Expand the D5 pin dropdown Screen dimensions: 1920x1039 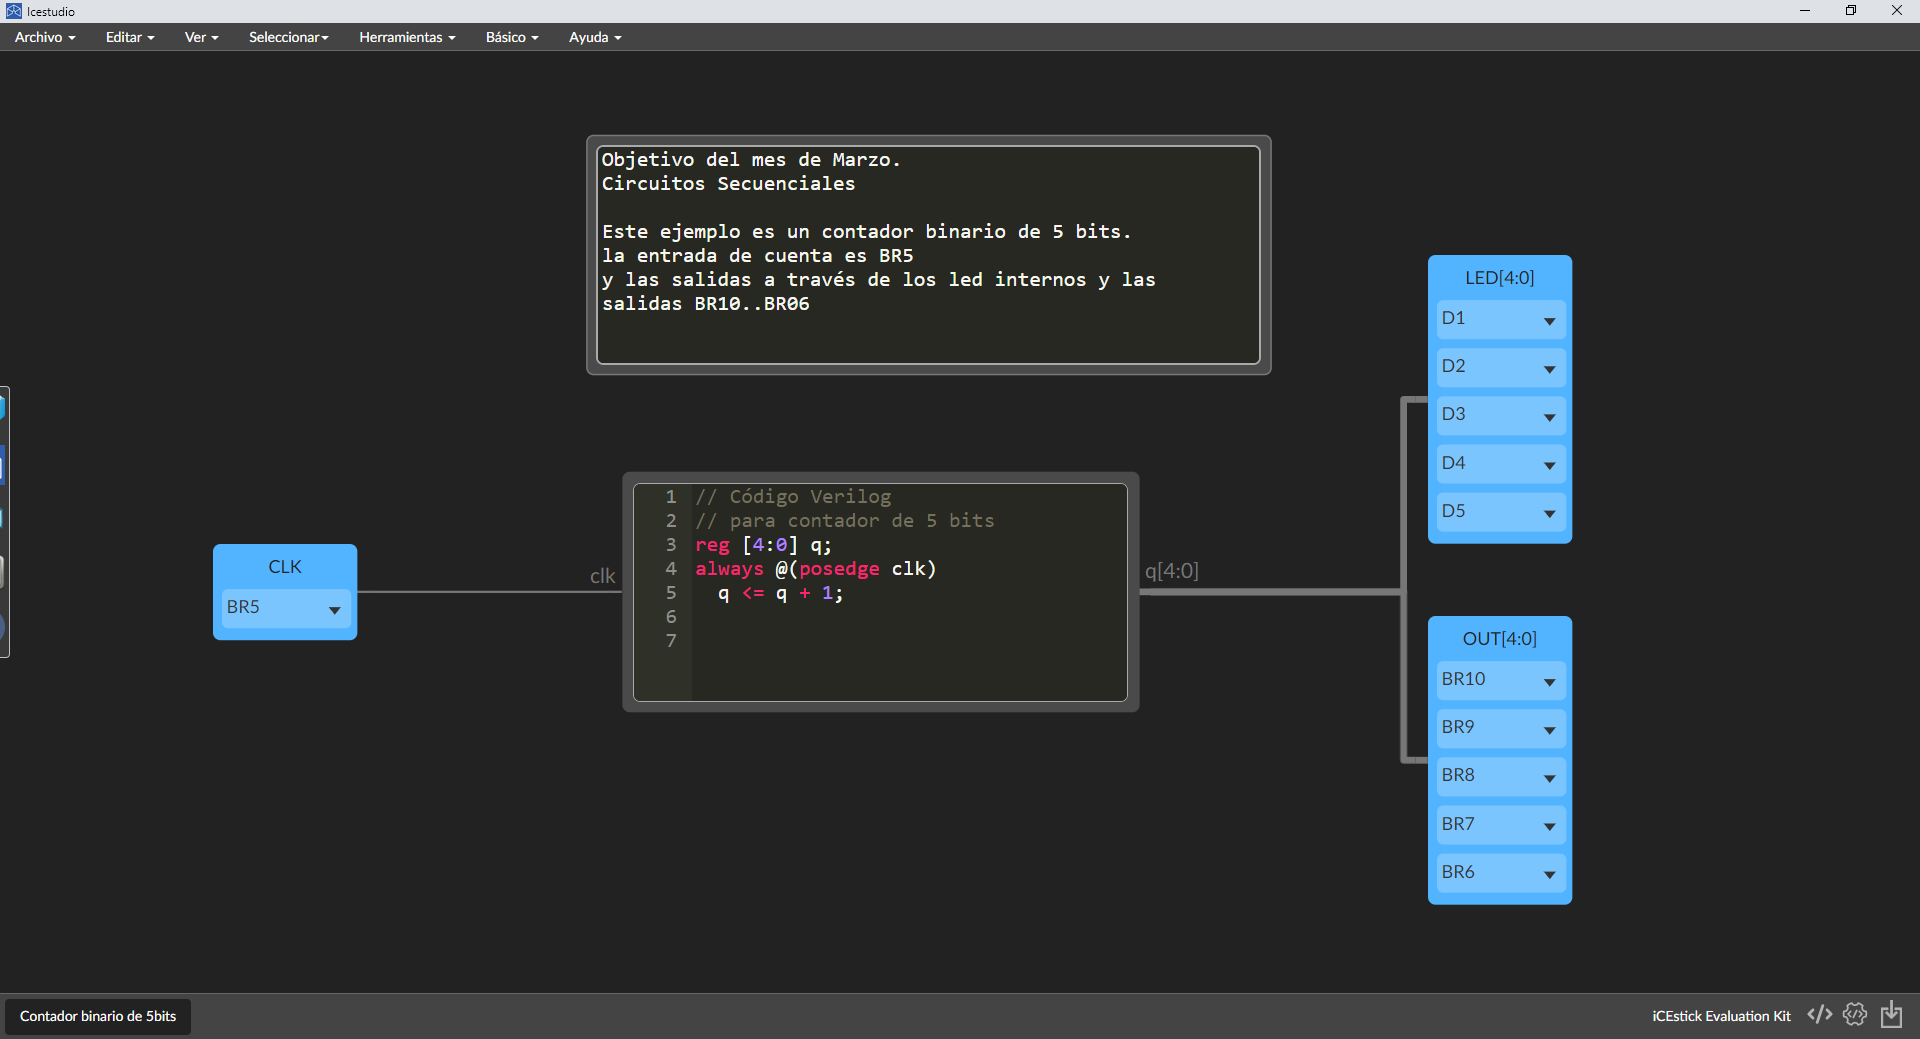coord(1500,512)
